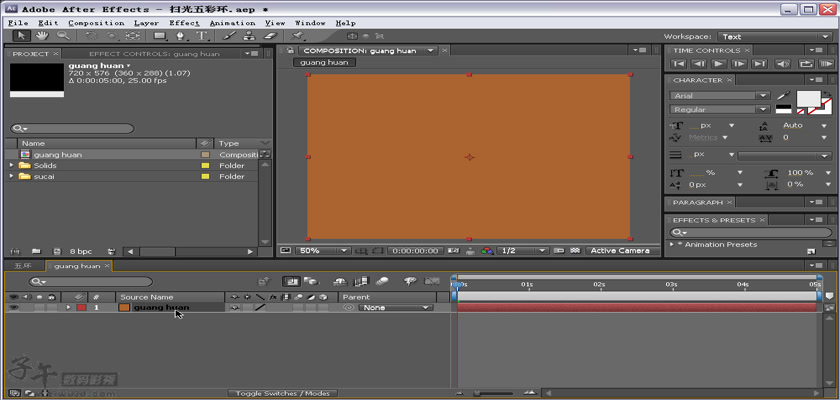Open the Parent None dropdown

395,307
